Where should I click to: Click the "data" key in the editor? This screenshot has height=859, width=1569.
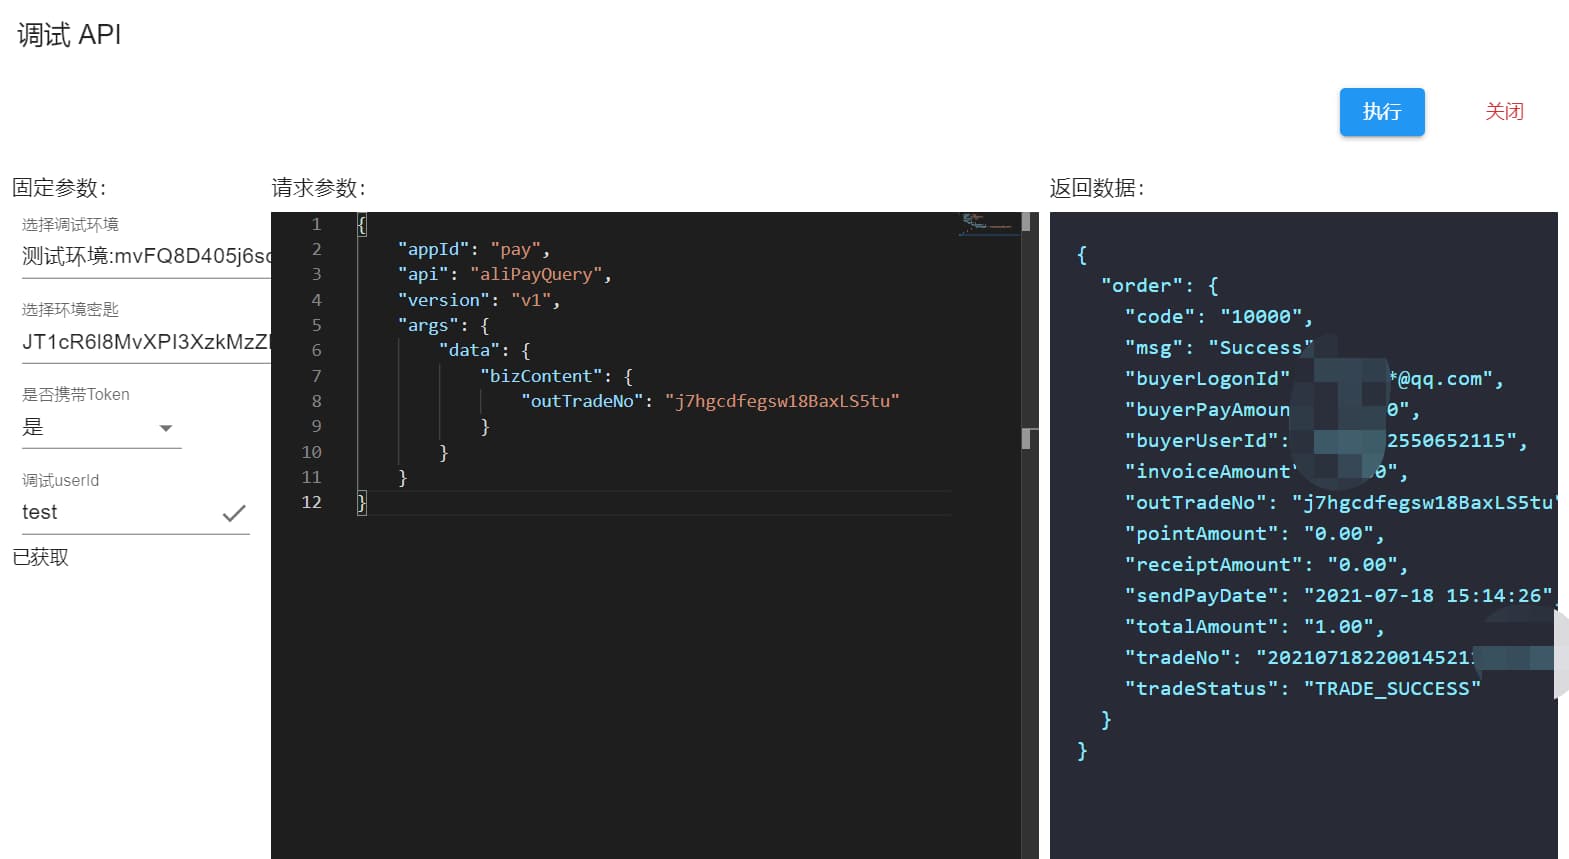pyautogui.click(x=469, y=350)
